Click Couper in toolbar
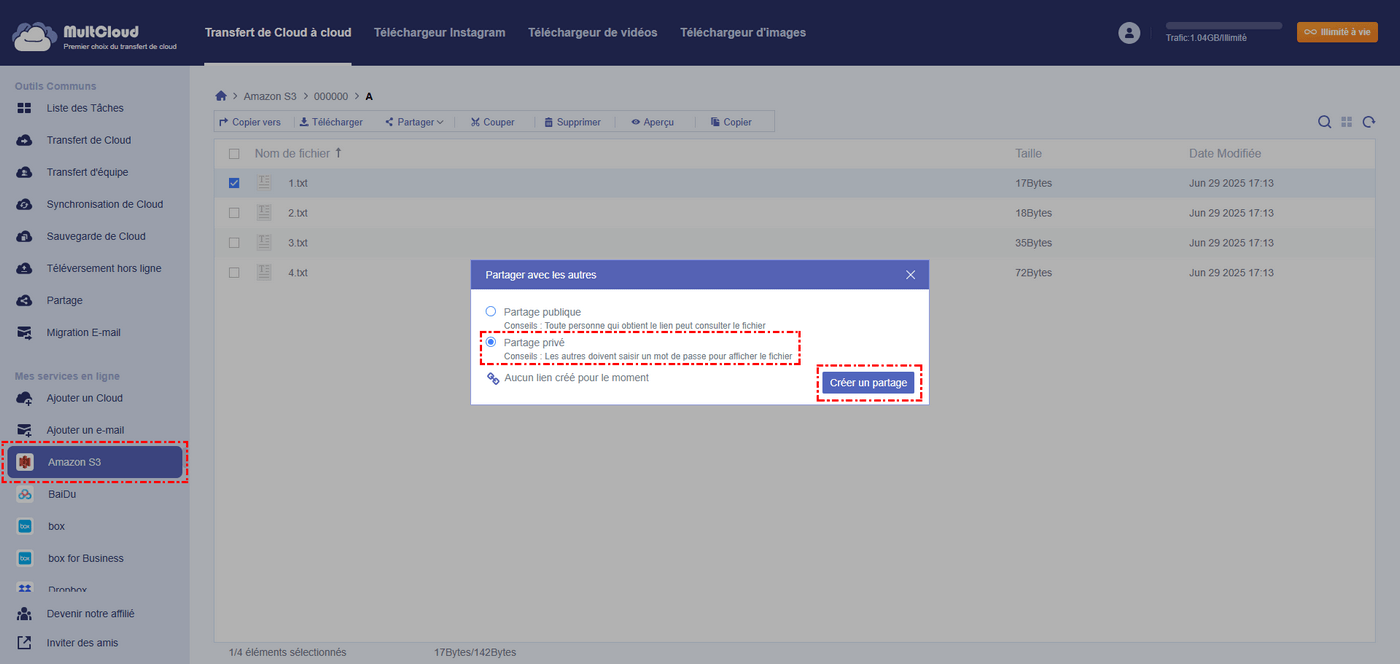Viewport: 1400px width, 664px height. coord(493,122)
